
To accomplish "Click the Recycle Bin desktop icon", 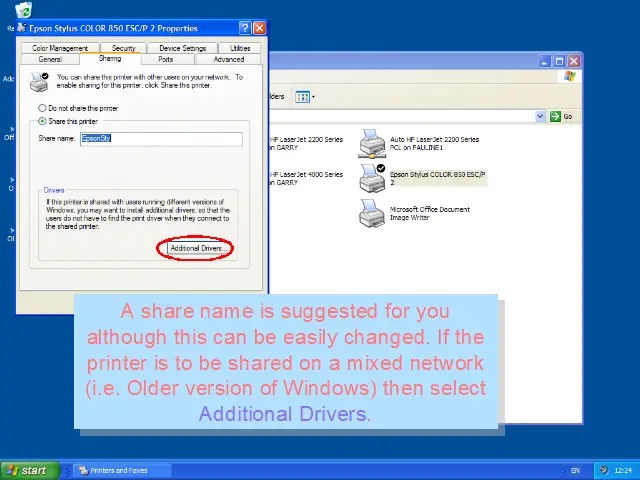I will click(x=24, y=10).
